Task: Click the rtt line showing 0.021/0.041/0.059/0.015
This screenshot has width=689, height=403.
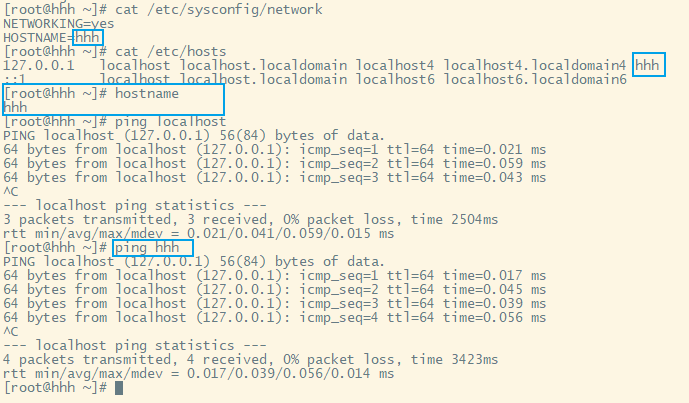Action: [x=200, y=233]
